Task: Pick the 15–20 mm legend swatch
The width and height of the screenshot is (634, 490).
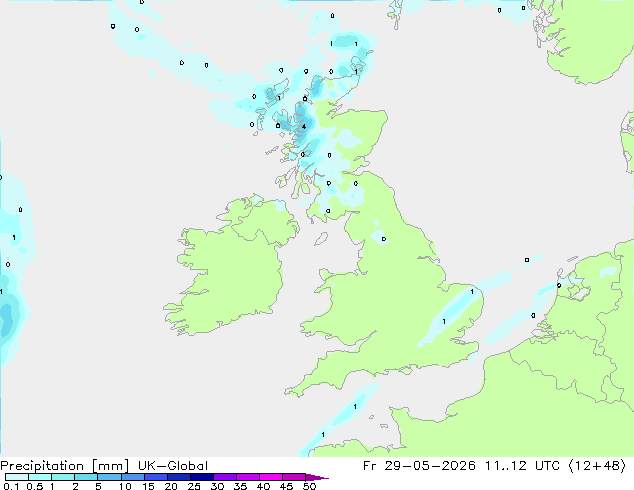Action: point(156,477)
